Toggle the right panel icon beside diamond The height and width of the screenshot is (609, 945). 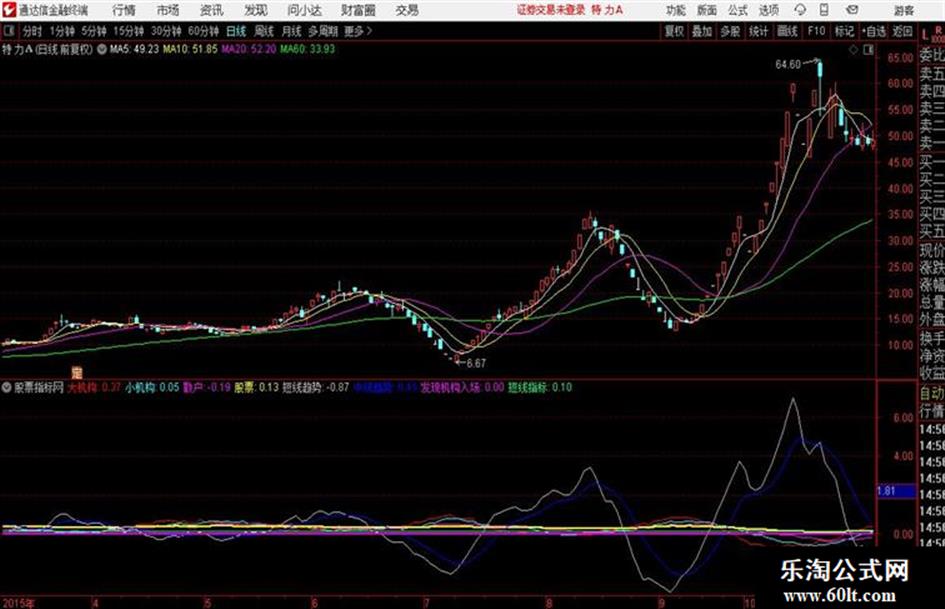click(868, 50)
